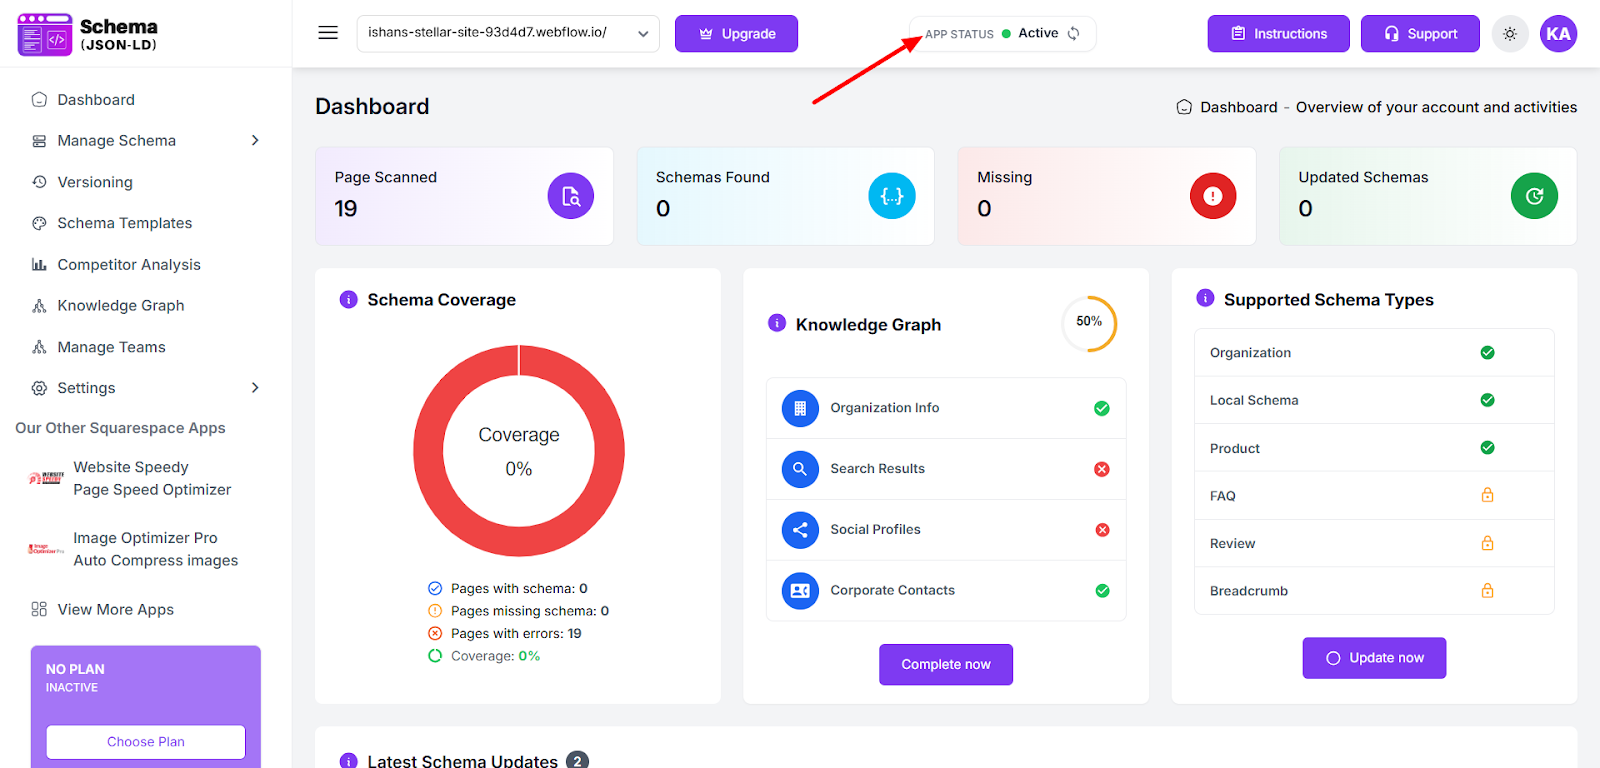Image resolution: width=1600 pixels, height=768 pixels.
Task: Toggle the light/dark theme sun icon
Action: (x=1509, y=34)
